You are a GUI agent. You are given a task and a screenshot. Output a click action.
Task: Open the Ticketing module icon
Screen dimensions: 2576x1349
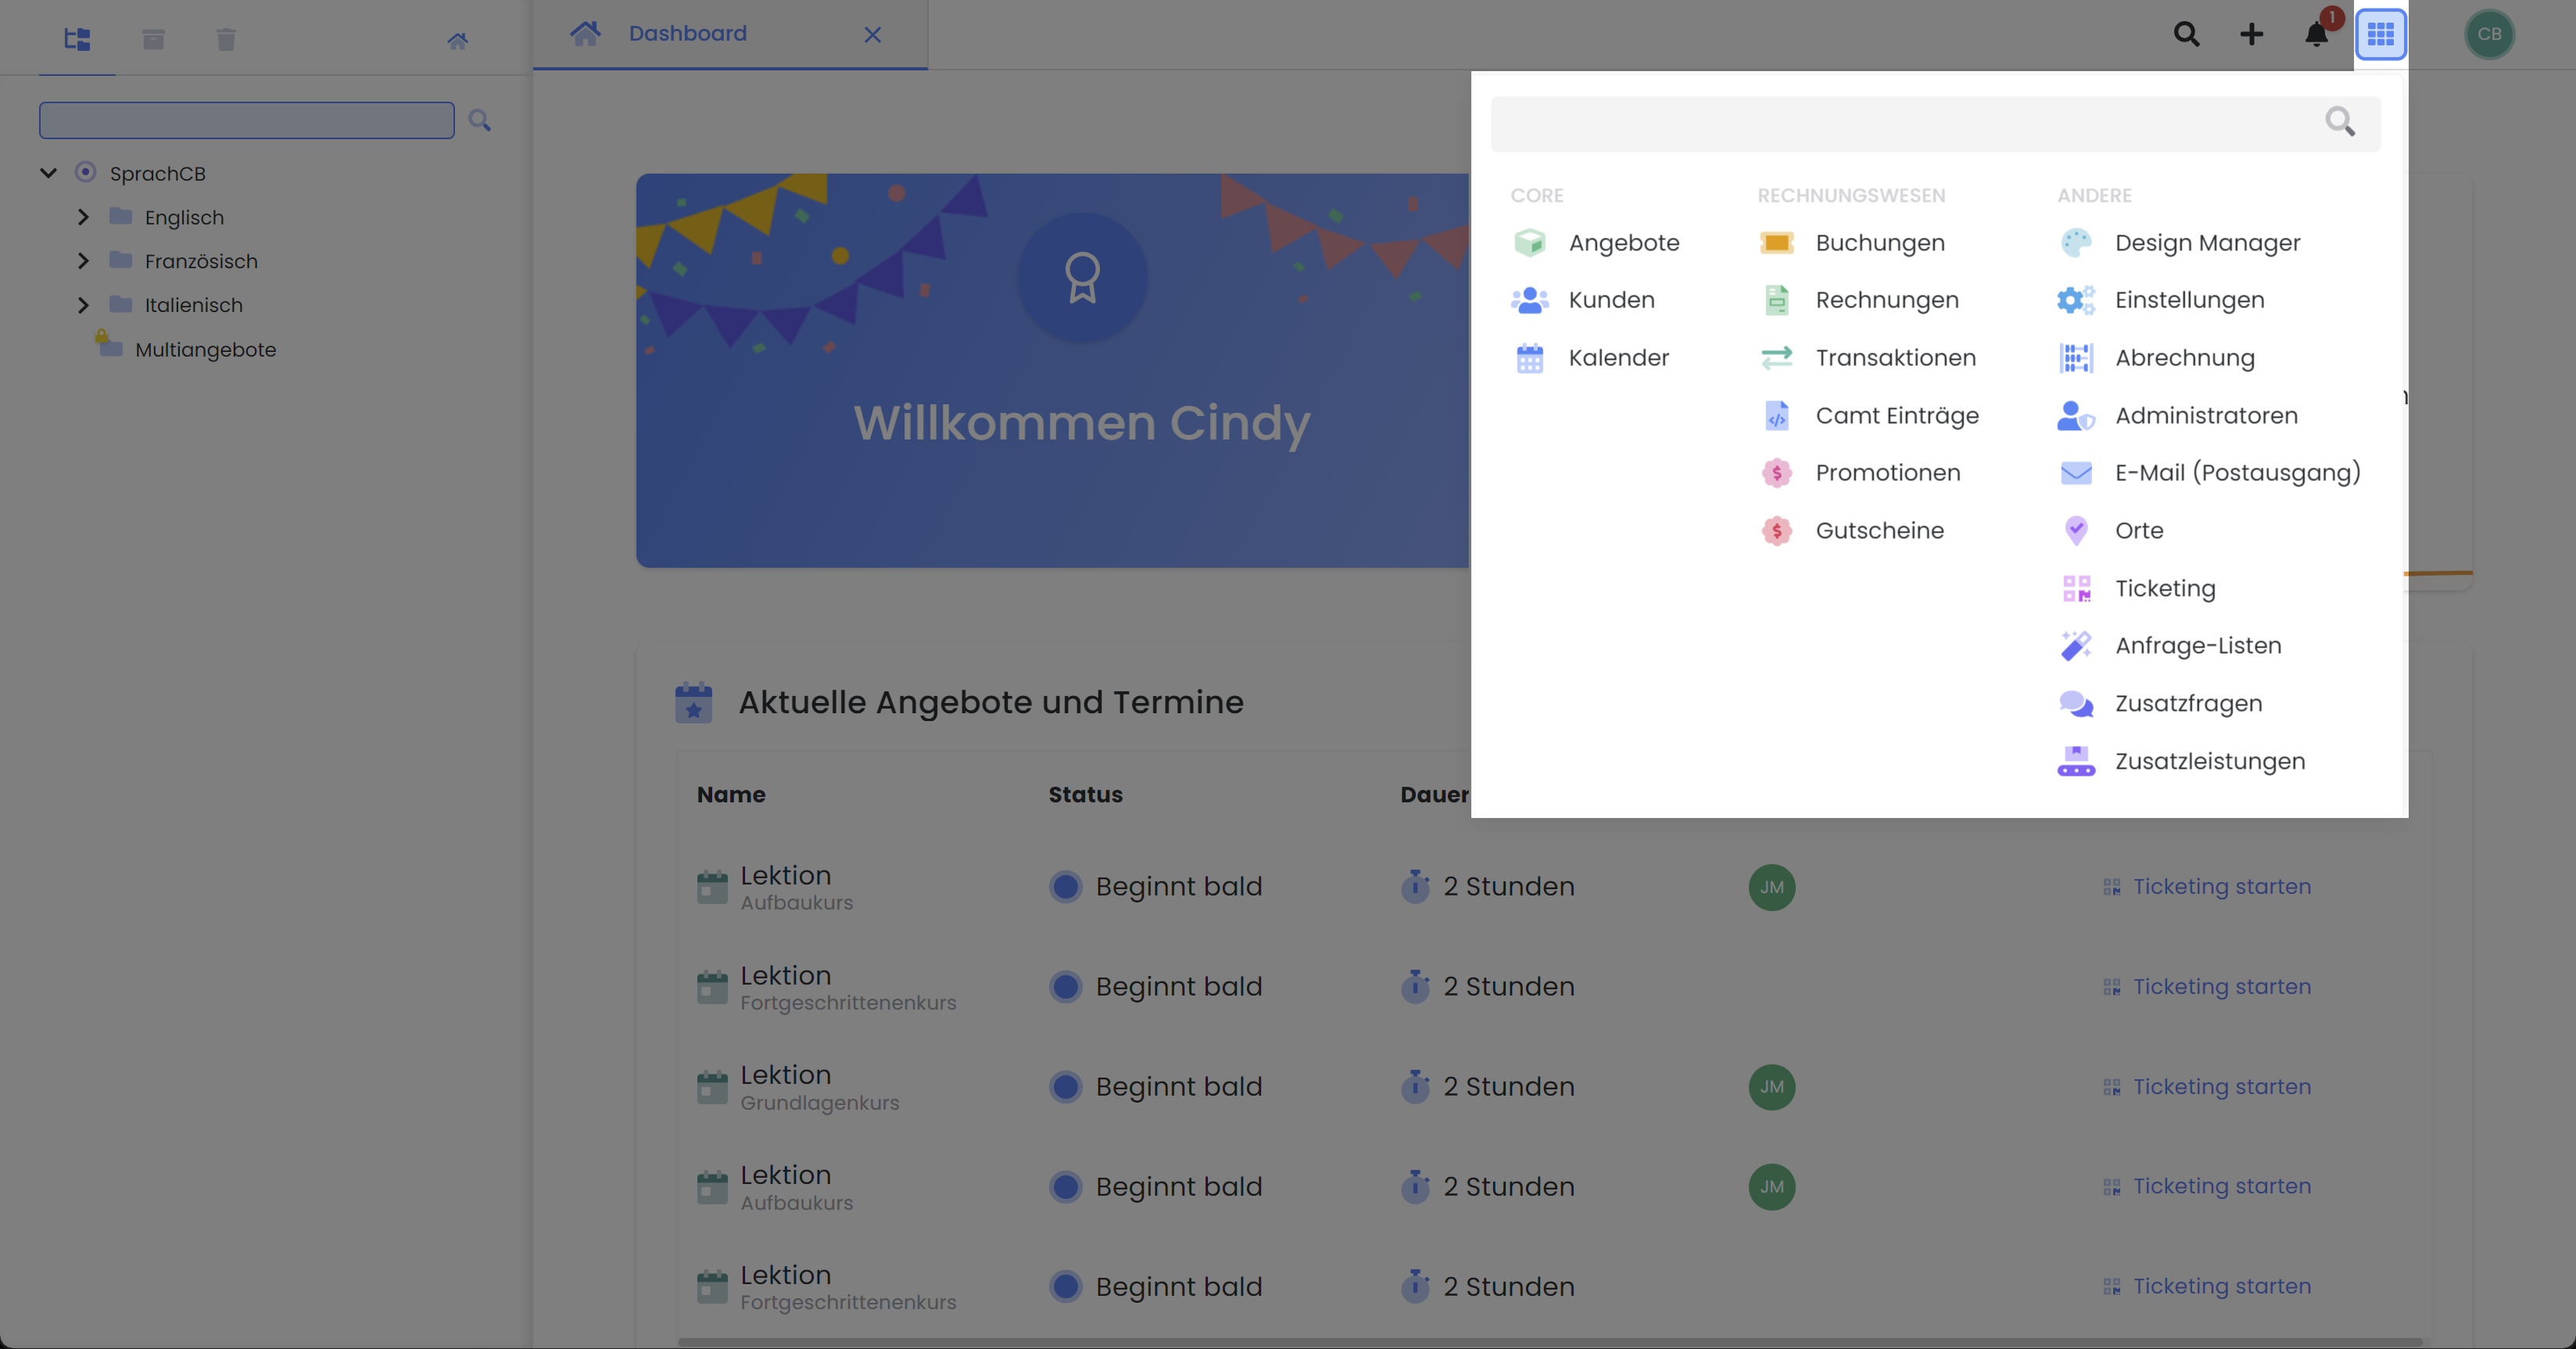pos(2076,587)
